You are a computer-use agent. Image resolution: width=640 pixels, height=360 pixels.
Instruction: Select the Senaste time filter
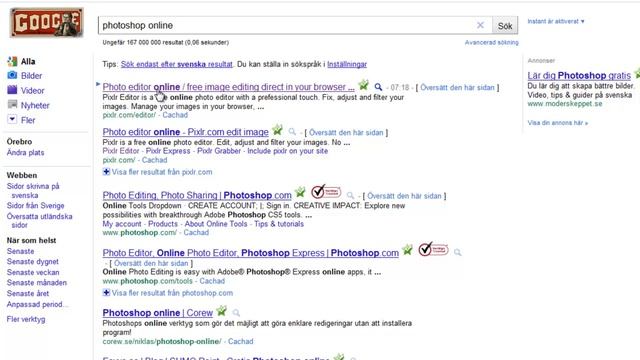pos(20,251)
